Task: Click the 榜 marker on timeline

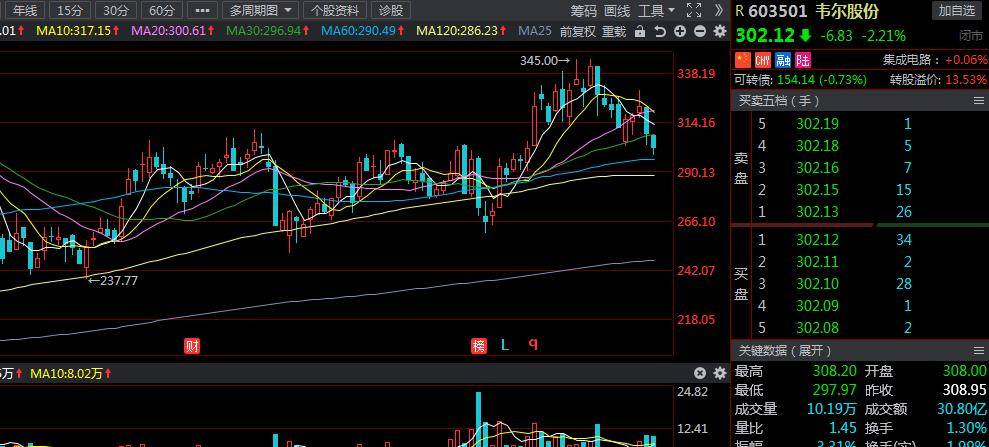Action: (x=479, y=345)
